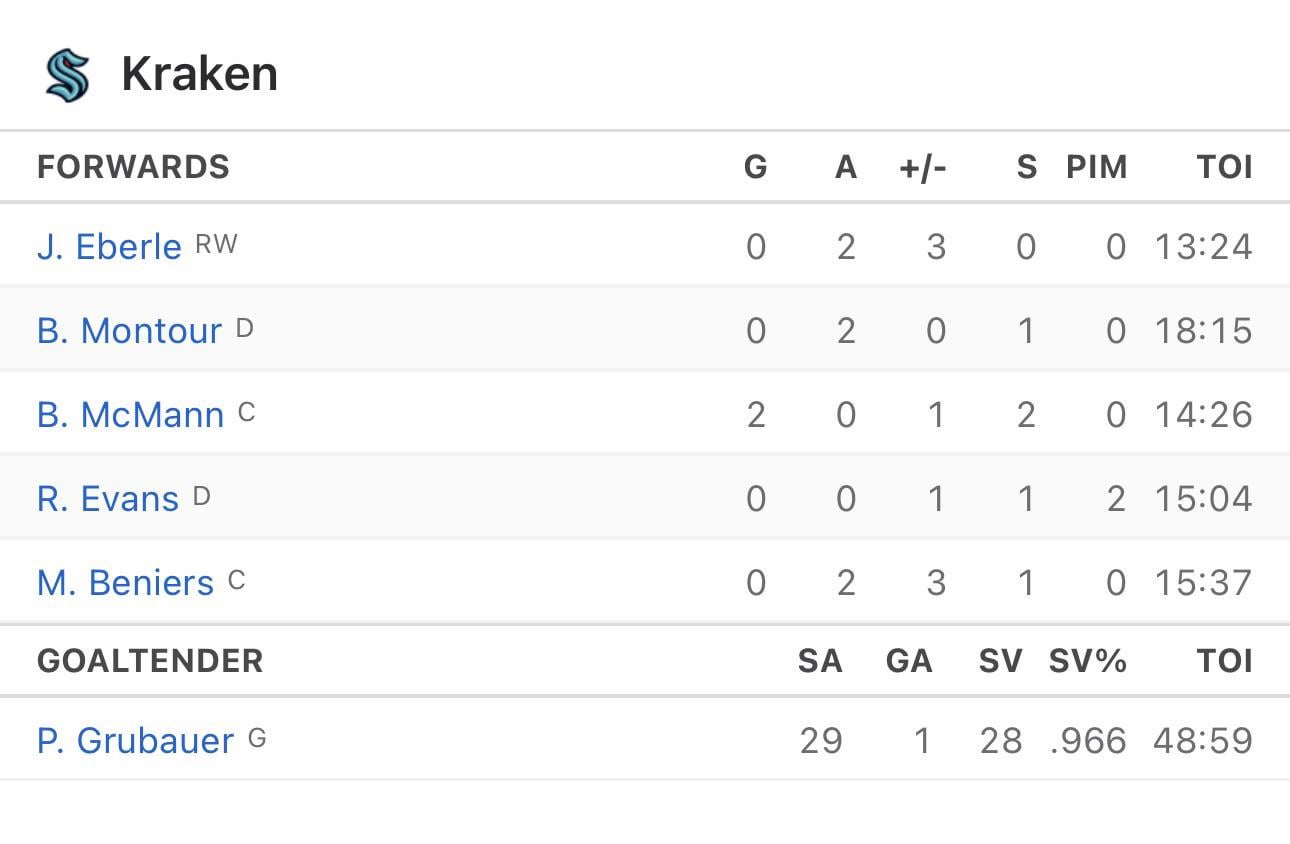Screen dimensions: 1290x844
Task: Click goaltender P. Grubauer's name
Action: point(134,740)
